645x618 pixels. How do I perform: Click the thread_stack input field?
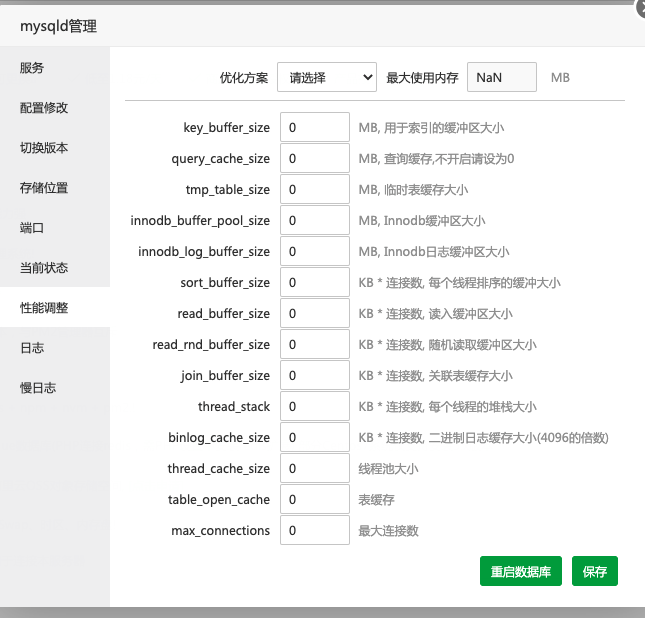tap(315, 407)
